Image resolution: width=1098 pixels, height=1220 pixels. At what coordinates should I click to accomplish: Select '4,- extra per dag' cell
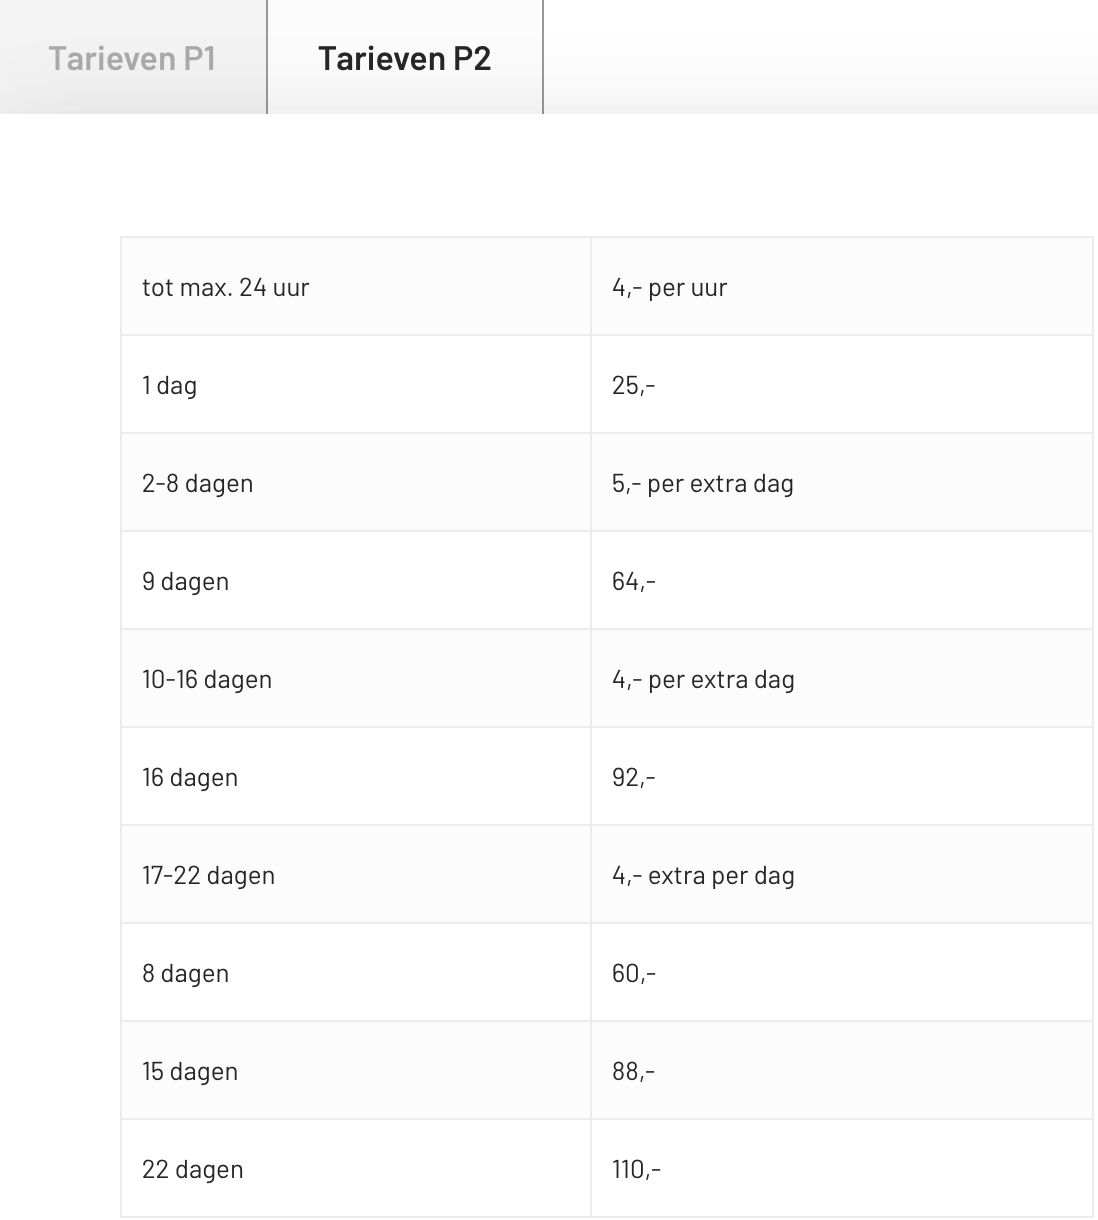pyautogui.click(x=841, y=875)
